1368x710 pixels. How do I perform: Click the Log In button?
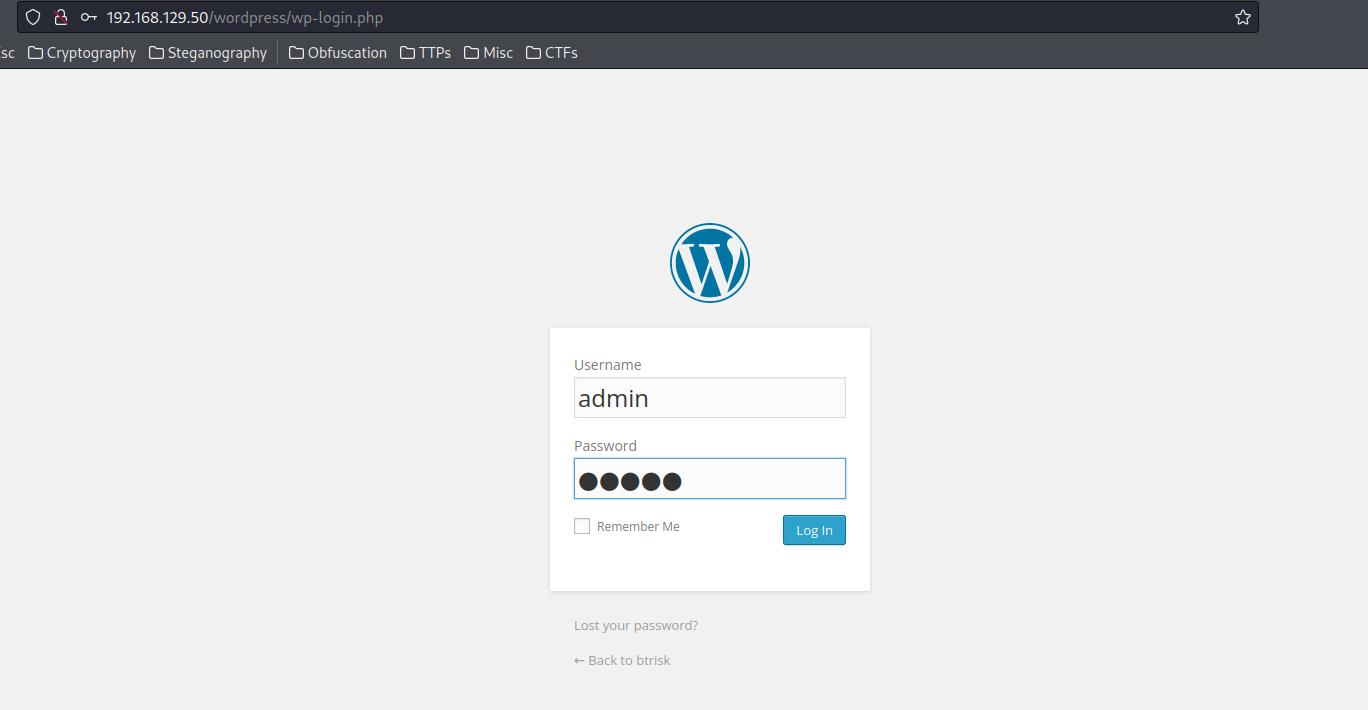814,530
